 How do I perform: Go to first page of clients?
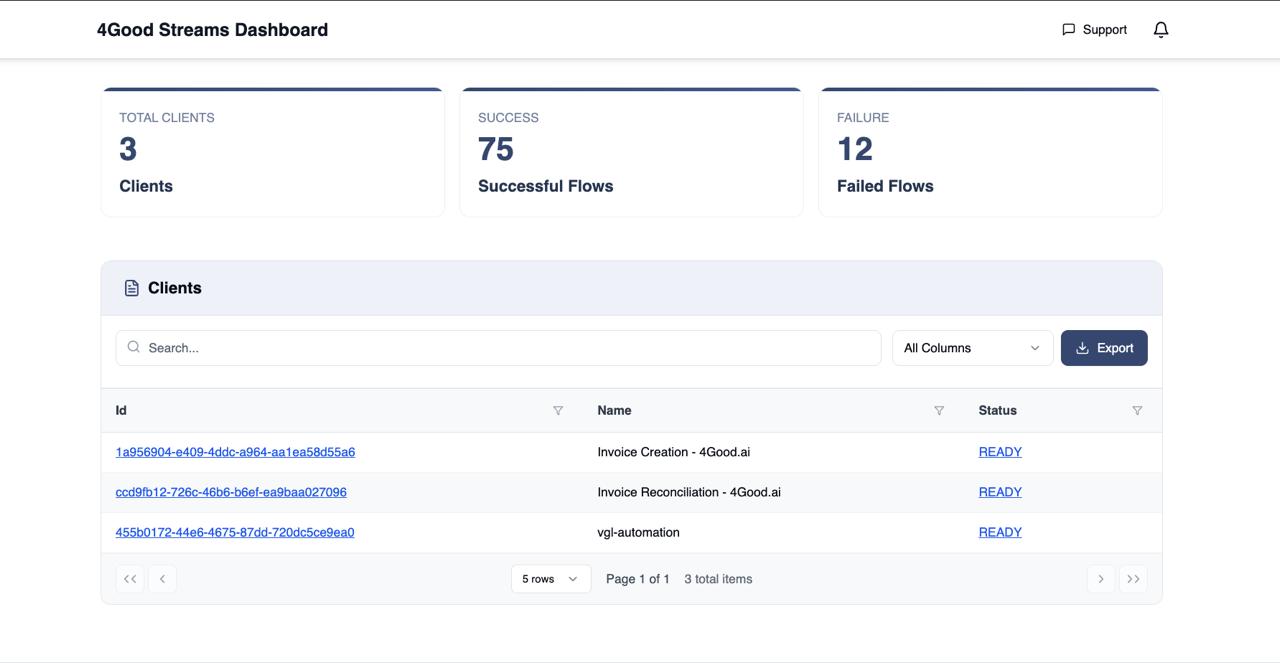[x=130, y=579]
